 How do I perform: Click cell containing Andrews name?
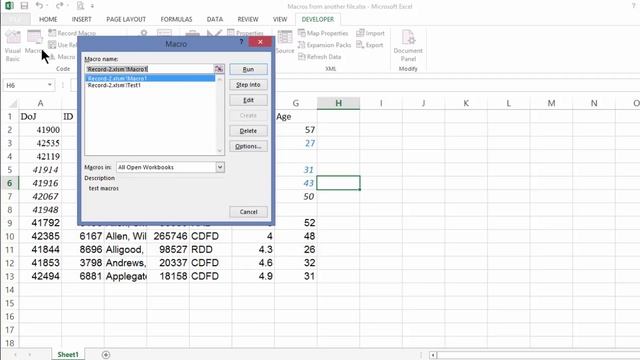tap(126, 263)
